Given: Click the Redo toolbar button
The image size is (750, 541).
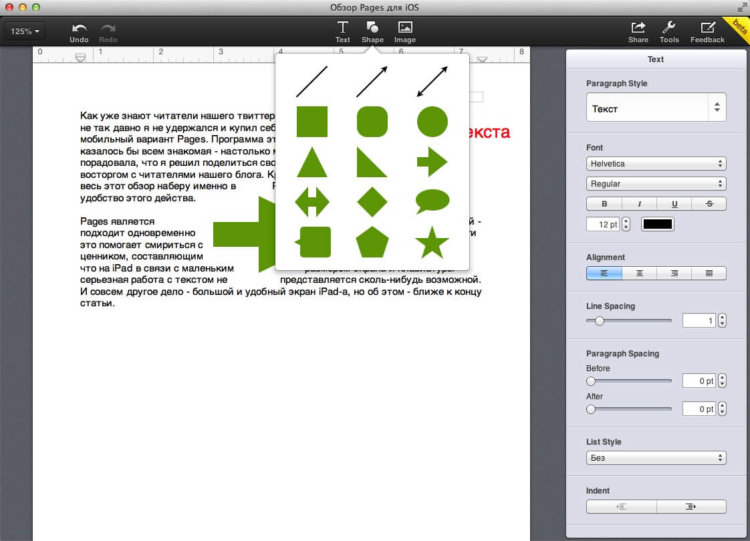Looking at the screenshot, I should pos(108,33).
